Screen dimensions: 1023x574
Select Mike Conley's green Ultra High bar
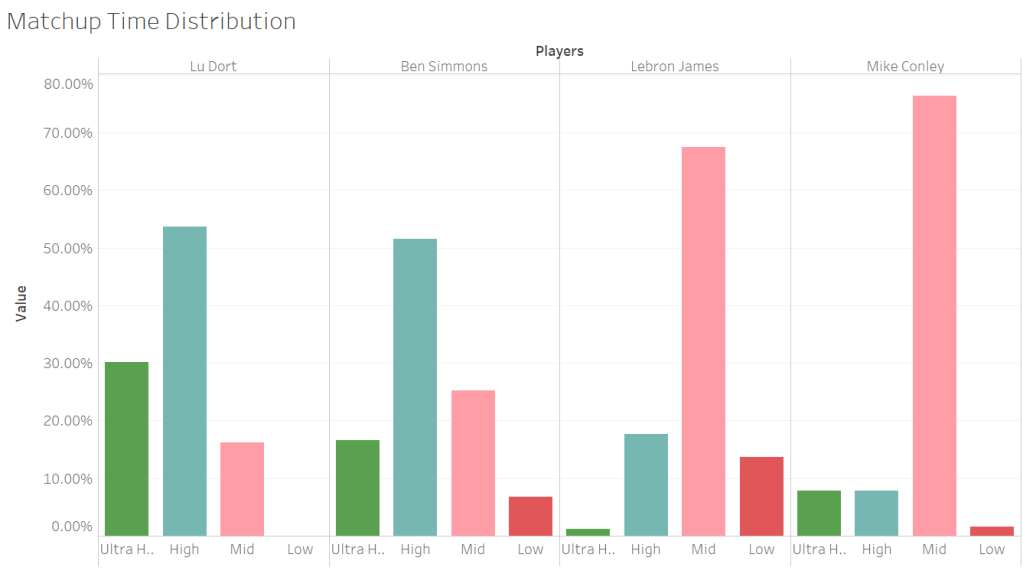(x=819, y=512)
